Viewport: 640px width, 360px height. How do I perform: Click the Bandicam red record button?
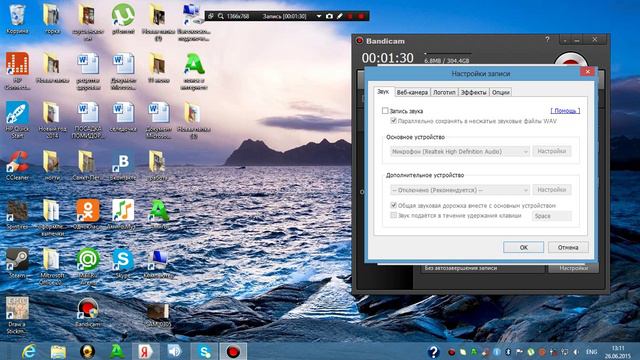[571, 60]
